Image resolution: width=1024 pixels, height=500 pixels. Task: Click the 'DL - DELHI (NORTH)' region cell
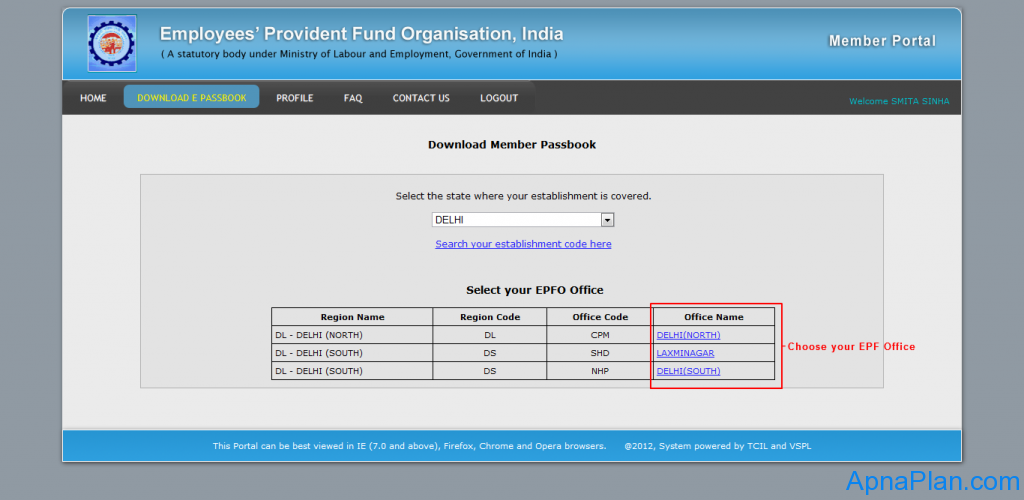pos(318,335)
